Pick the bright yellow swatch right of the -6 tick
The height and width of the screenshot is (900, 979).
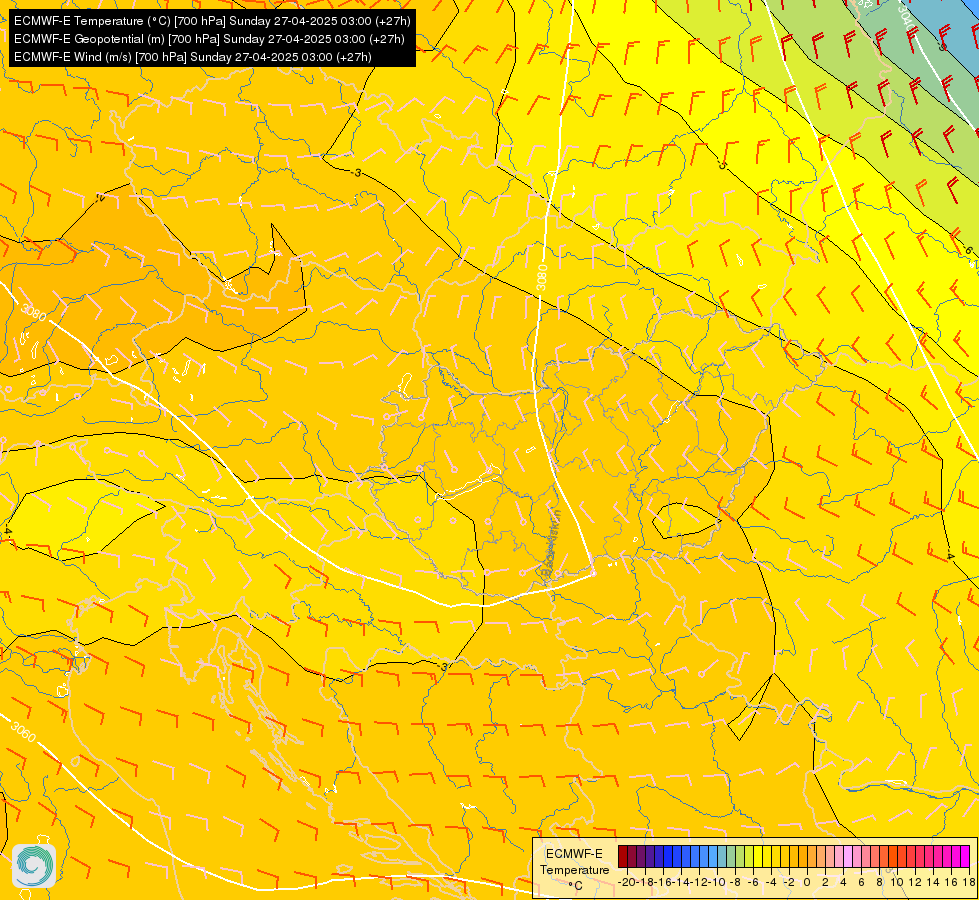pyautogui.click(x=758, y=856)
